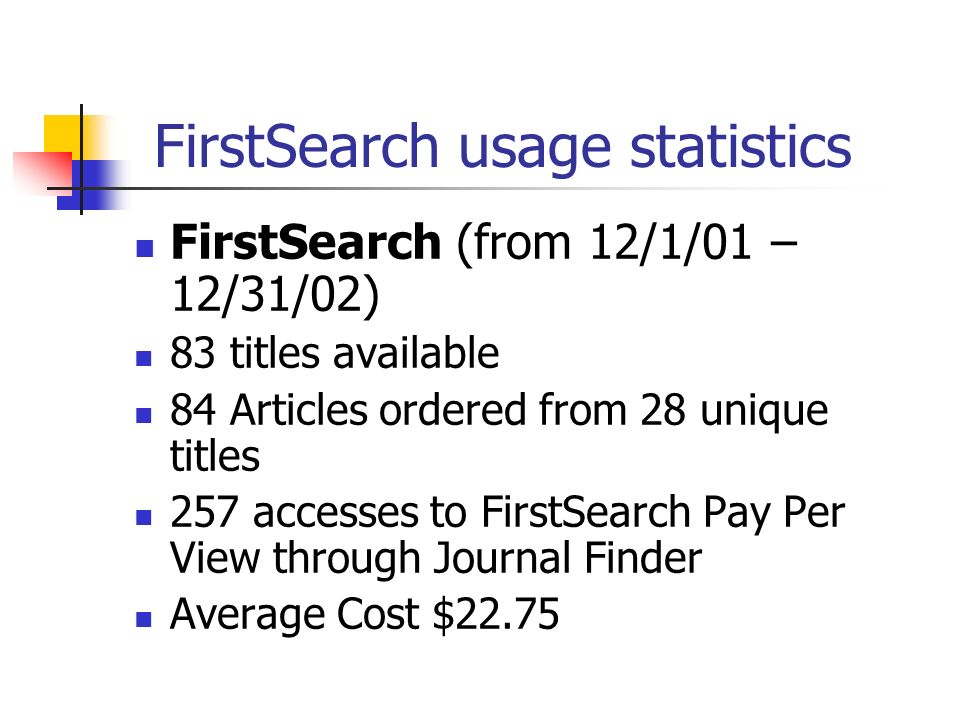Click the date text 12/31/02)
This screenshot has height=720, width=960.
(275, 296)
